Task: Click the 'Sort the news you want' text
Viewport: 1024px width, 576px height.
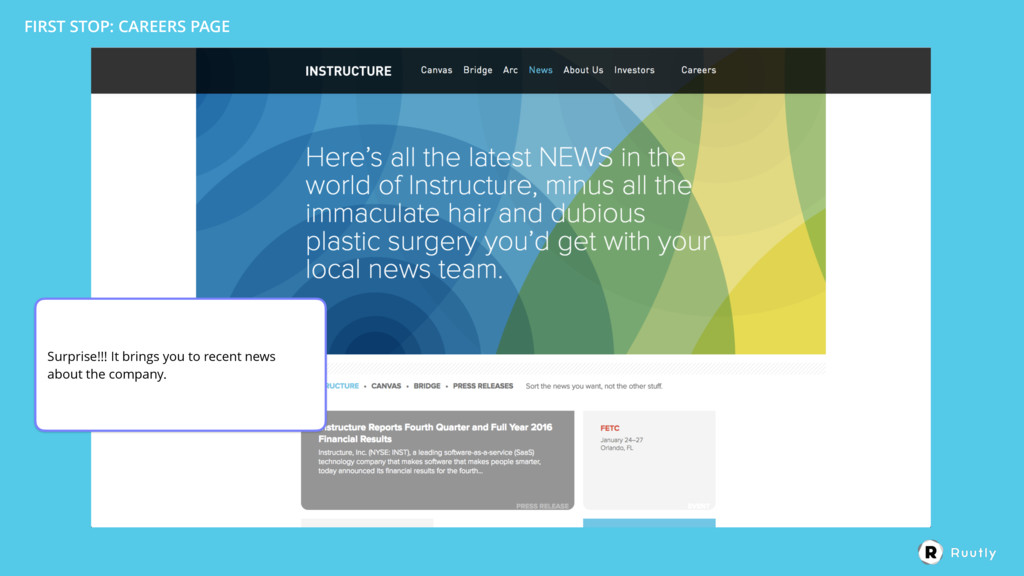Action: pyautogui.click(x=594, y=386)
